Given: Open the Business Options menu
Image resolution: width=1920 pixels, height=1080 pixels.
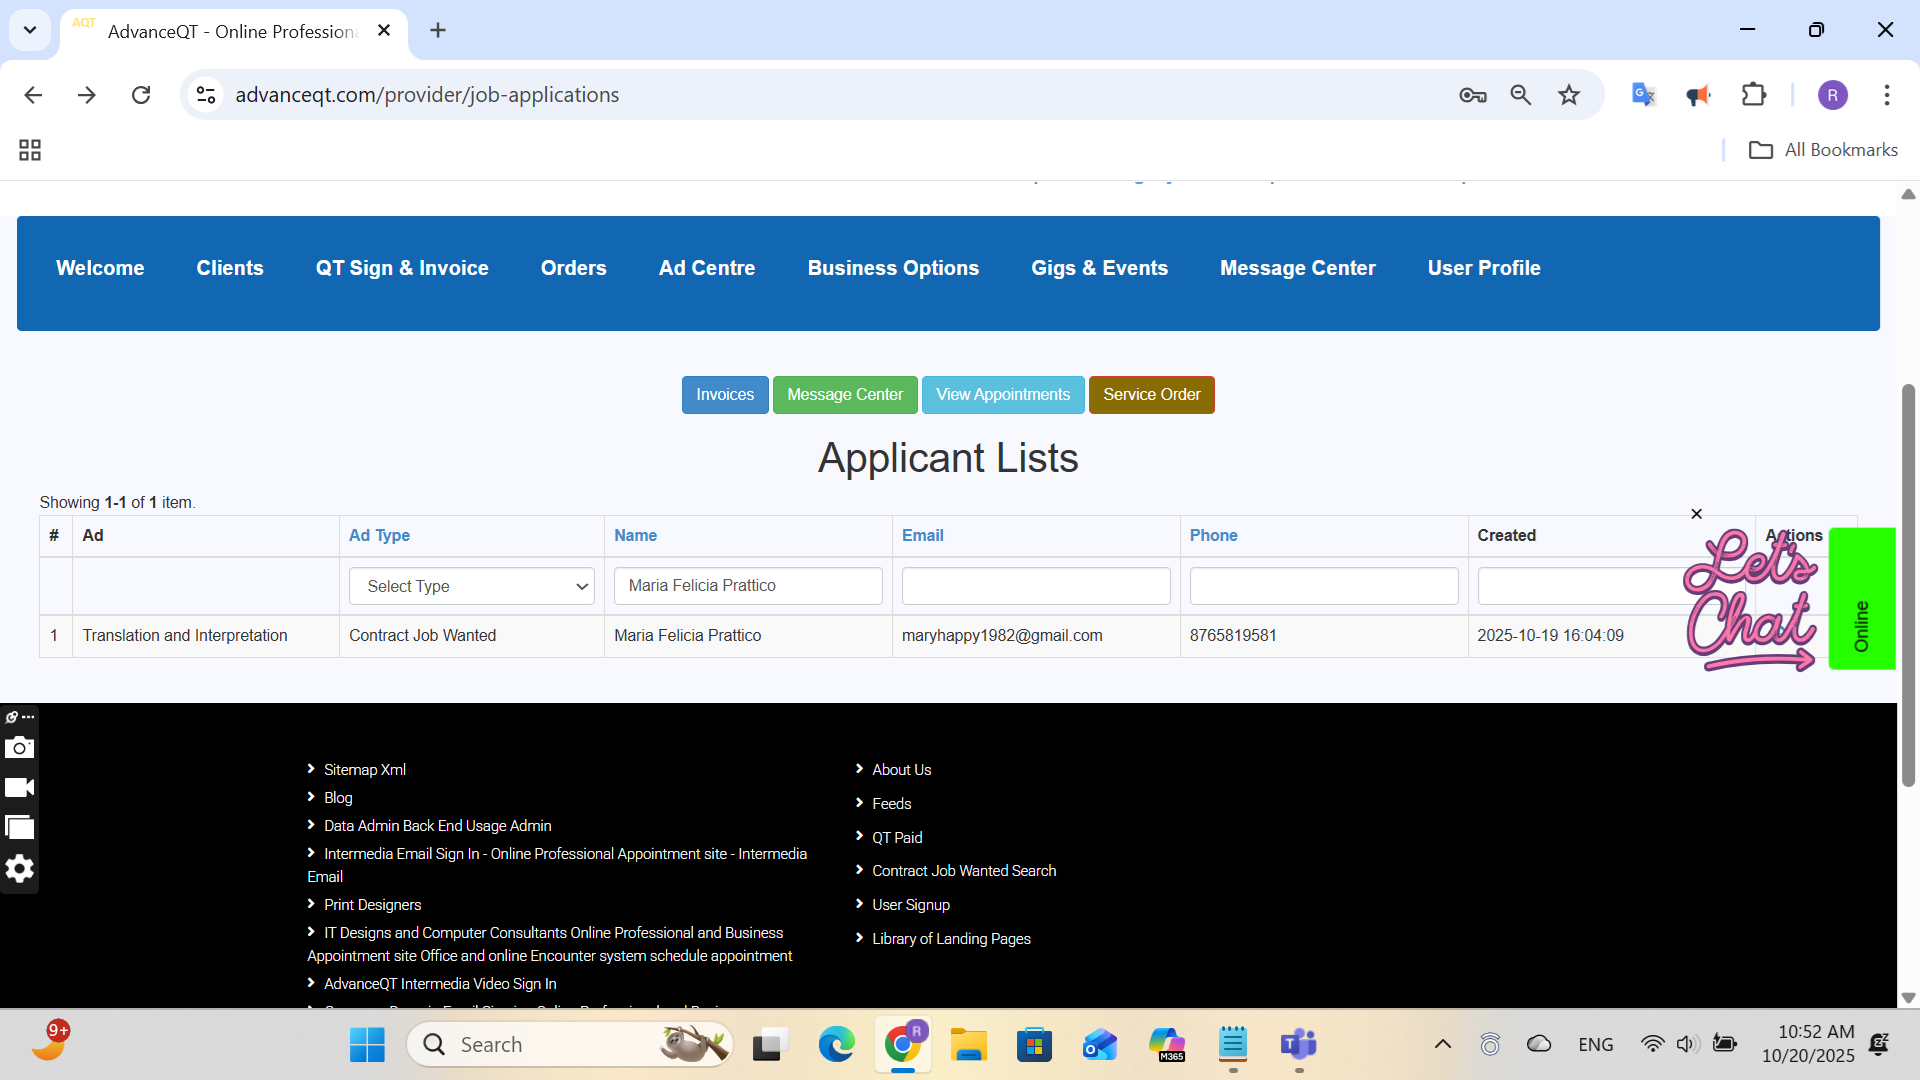Looking at the screenshot, I should 893,268.
